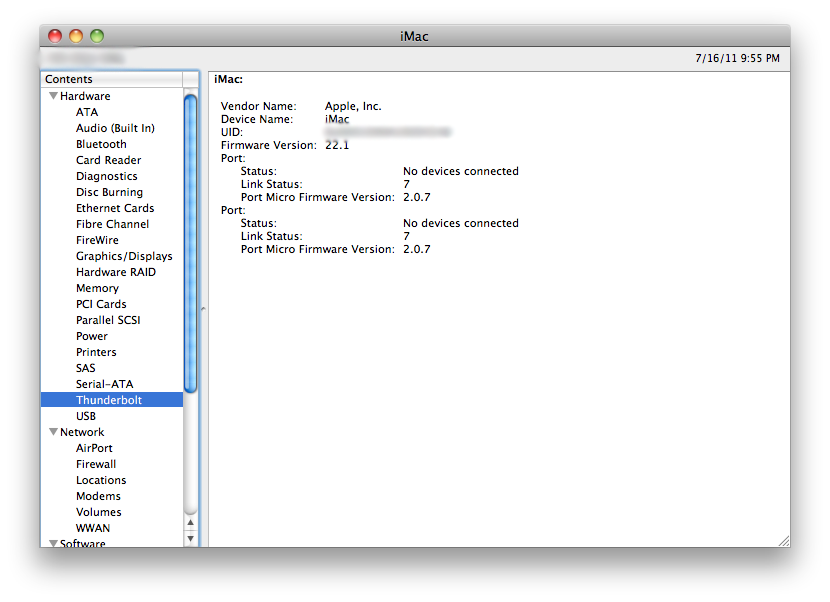The image size is (830, 602).
Task: Open the Modems entry
Action: (x=98, y=496)
